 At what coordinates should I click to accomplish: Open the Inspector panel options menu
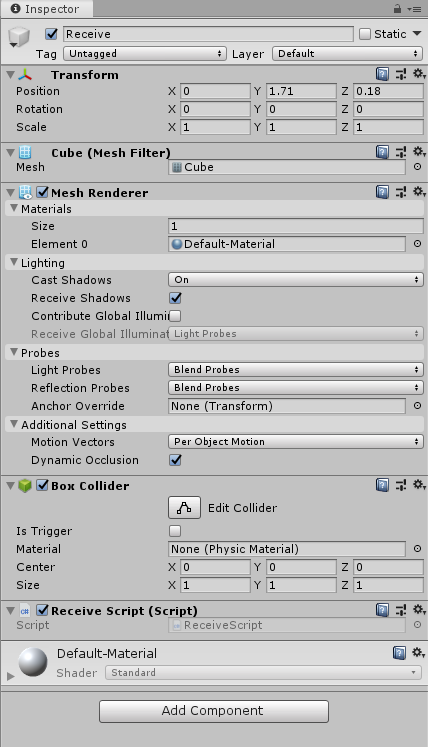point(414,9)
